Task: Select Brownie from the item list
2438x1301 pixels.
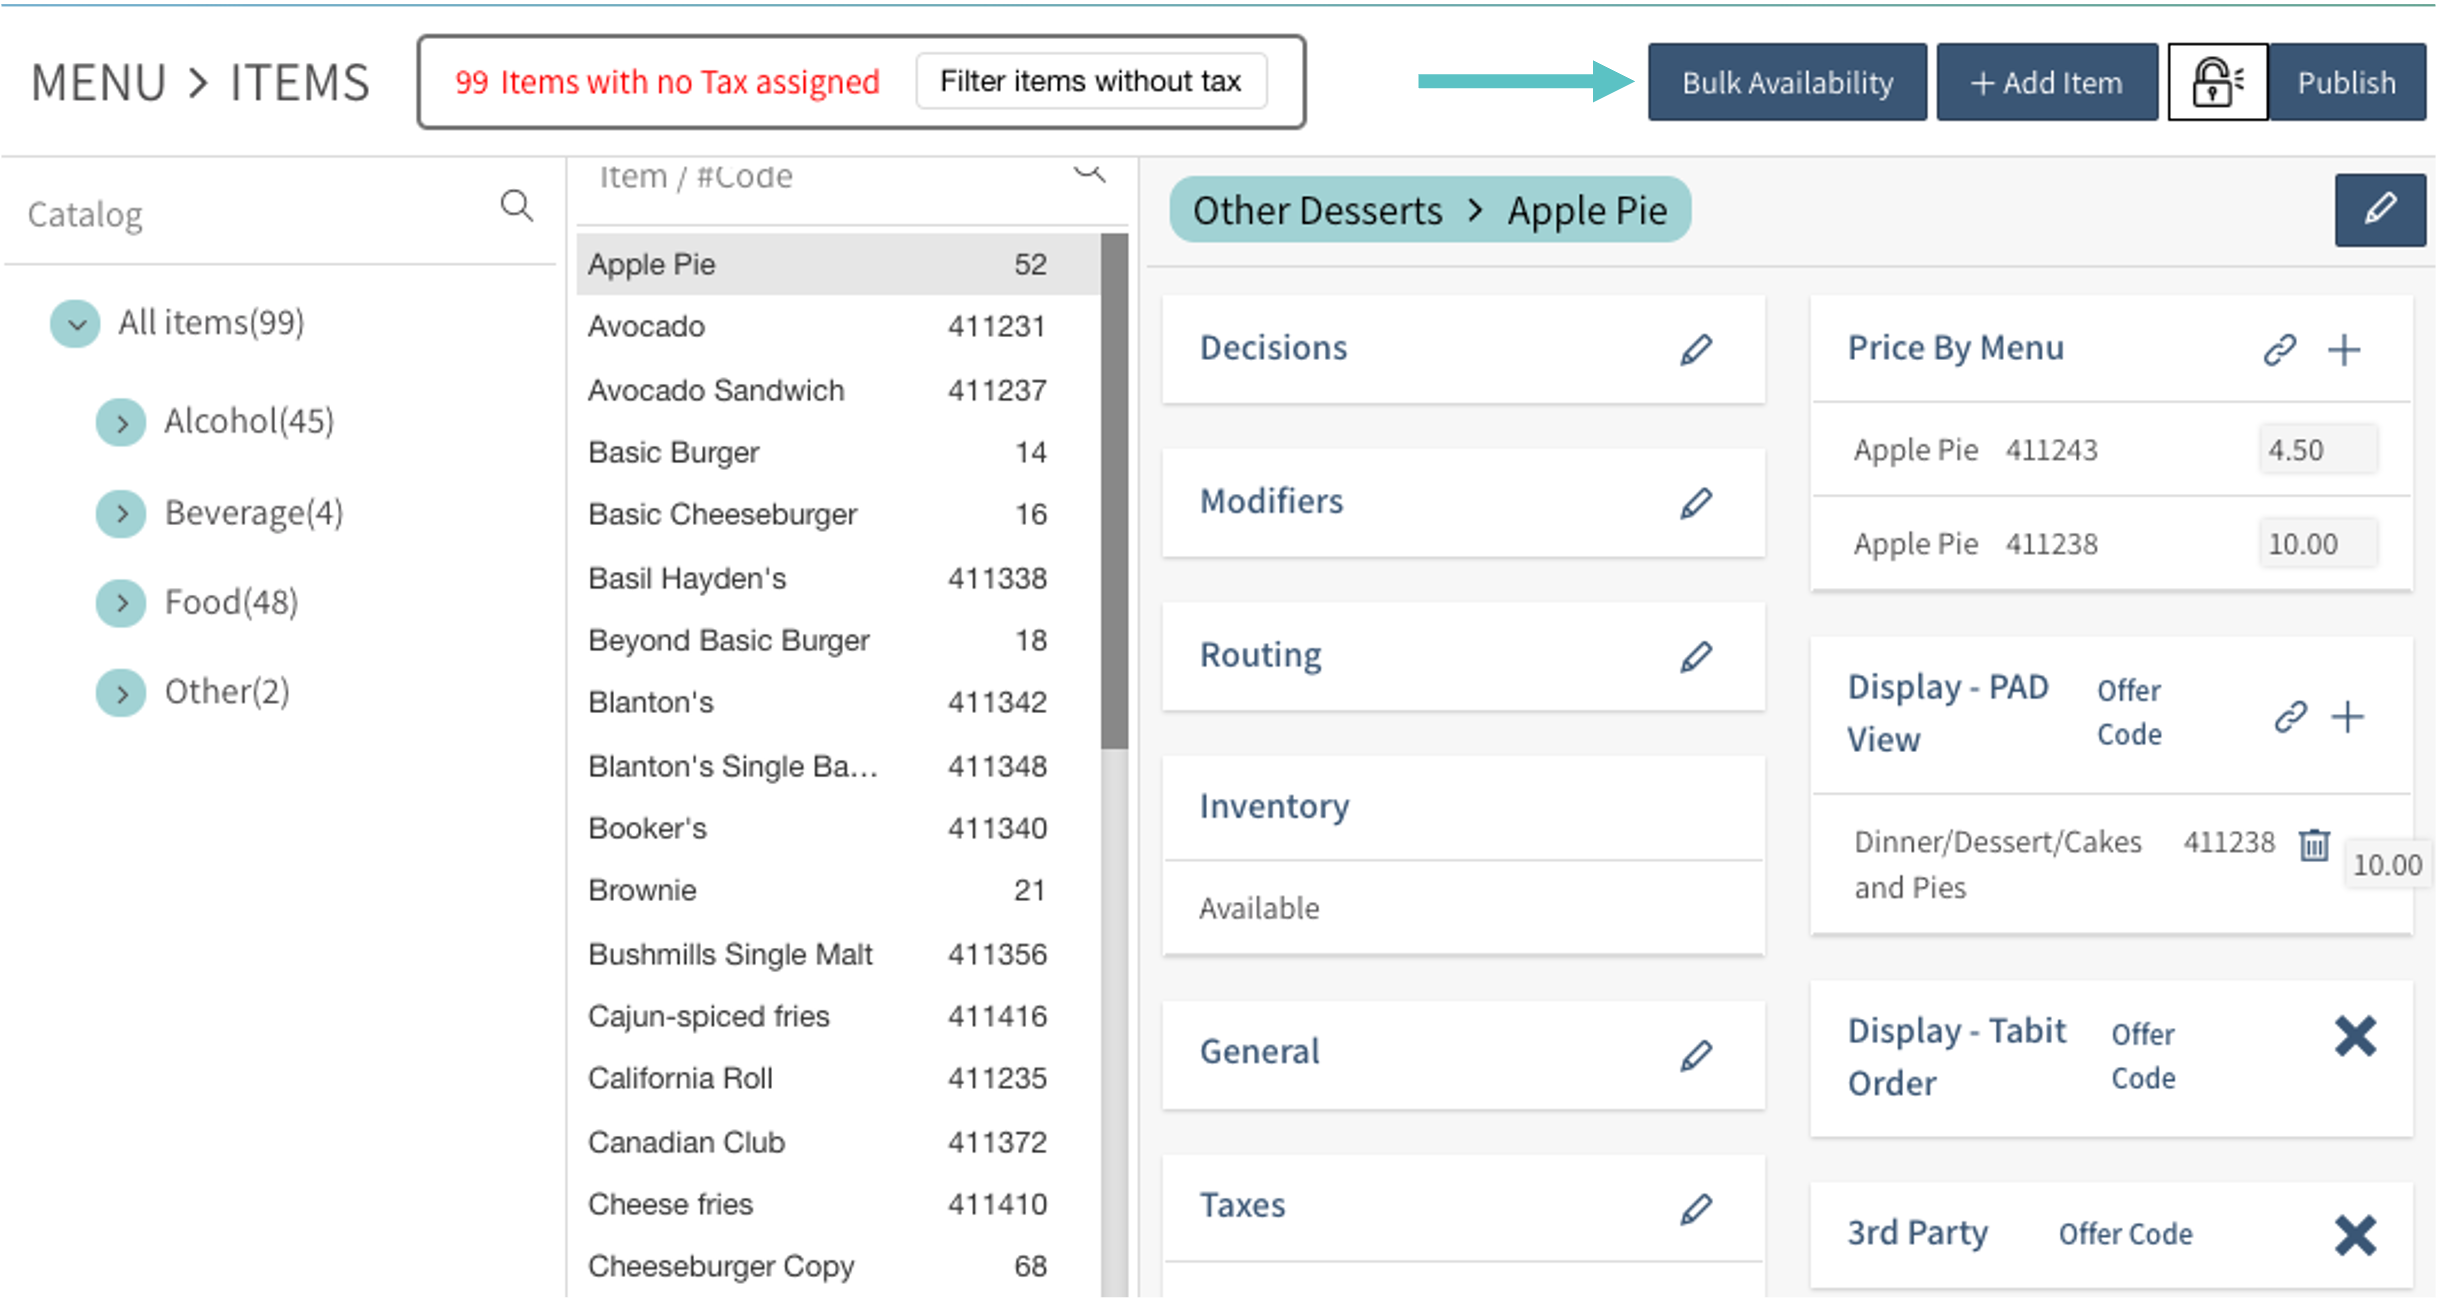Action: [x=642, y=890]
